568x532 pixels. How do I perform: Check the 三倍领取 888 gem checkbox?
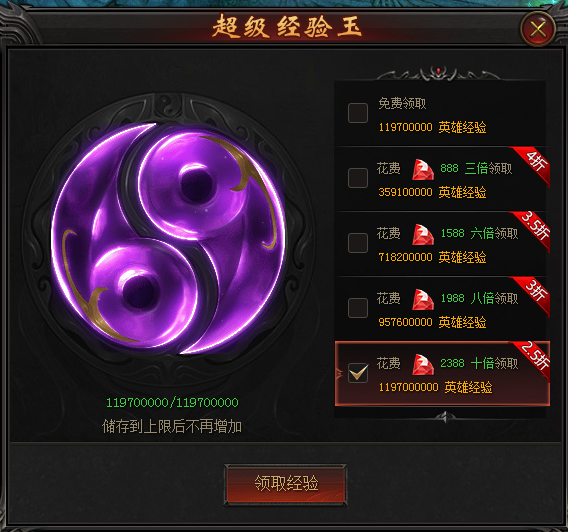coord(358,178)
